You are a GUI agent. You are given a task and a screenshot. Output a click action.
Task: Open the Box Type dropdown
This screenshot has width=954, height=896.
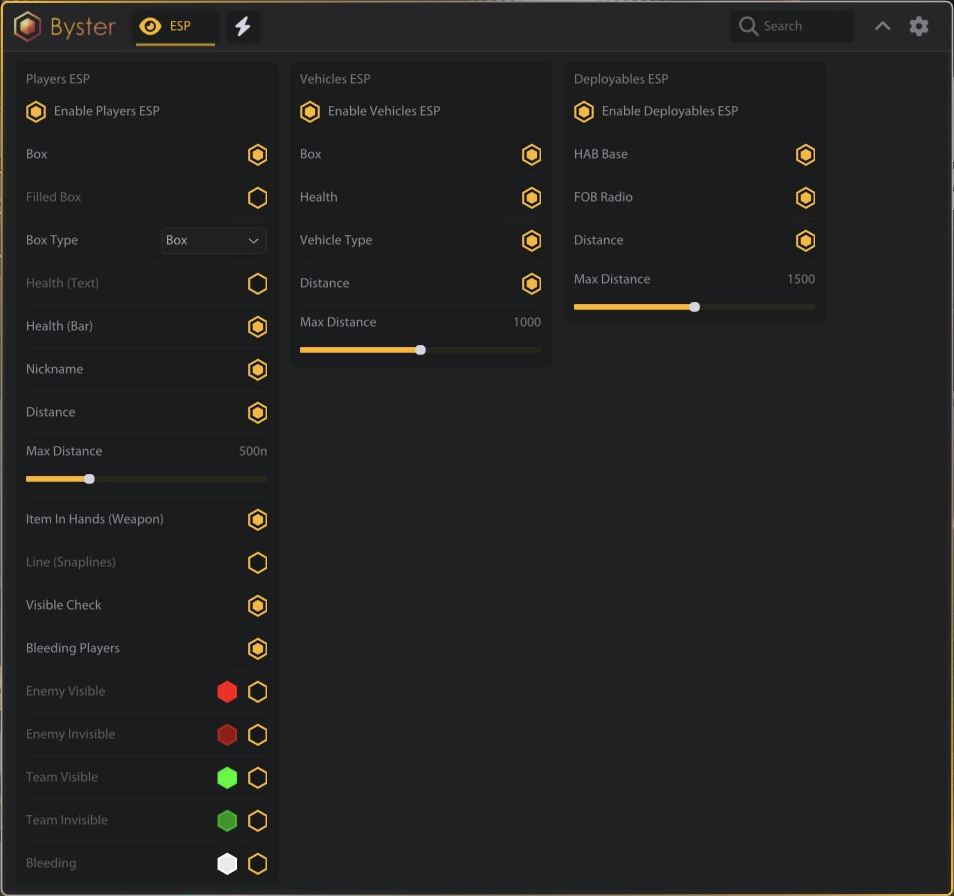pos(214,241)
